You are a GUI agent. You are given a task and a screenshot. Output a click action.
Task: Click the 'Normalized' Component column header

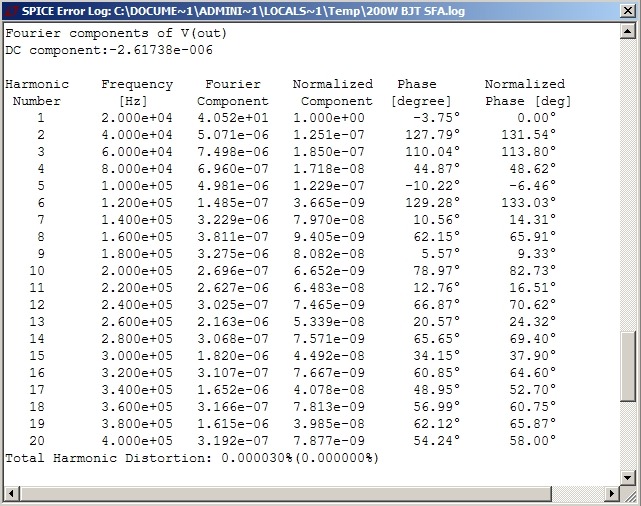(333, 84)
